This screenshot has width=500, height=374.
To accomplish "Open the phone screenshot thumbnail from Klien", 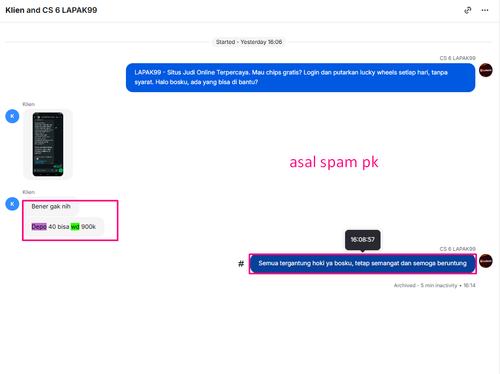I will [x=48, y=144].
